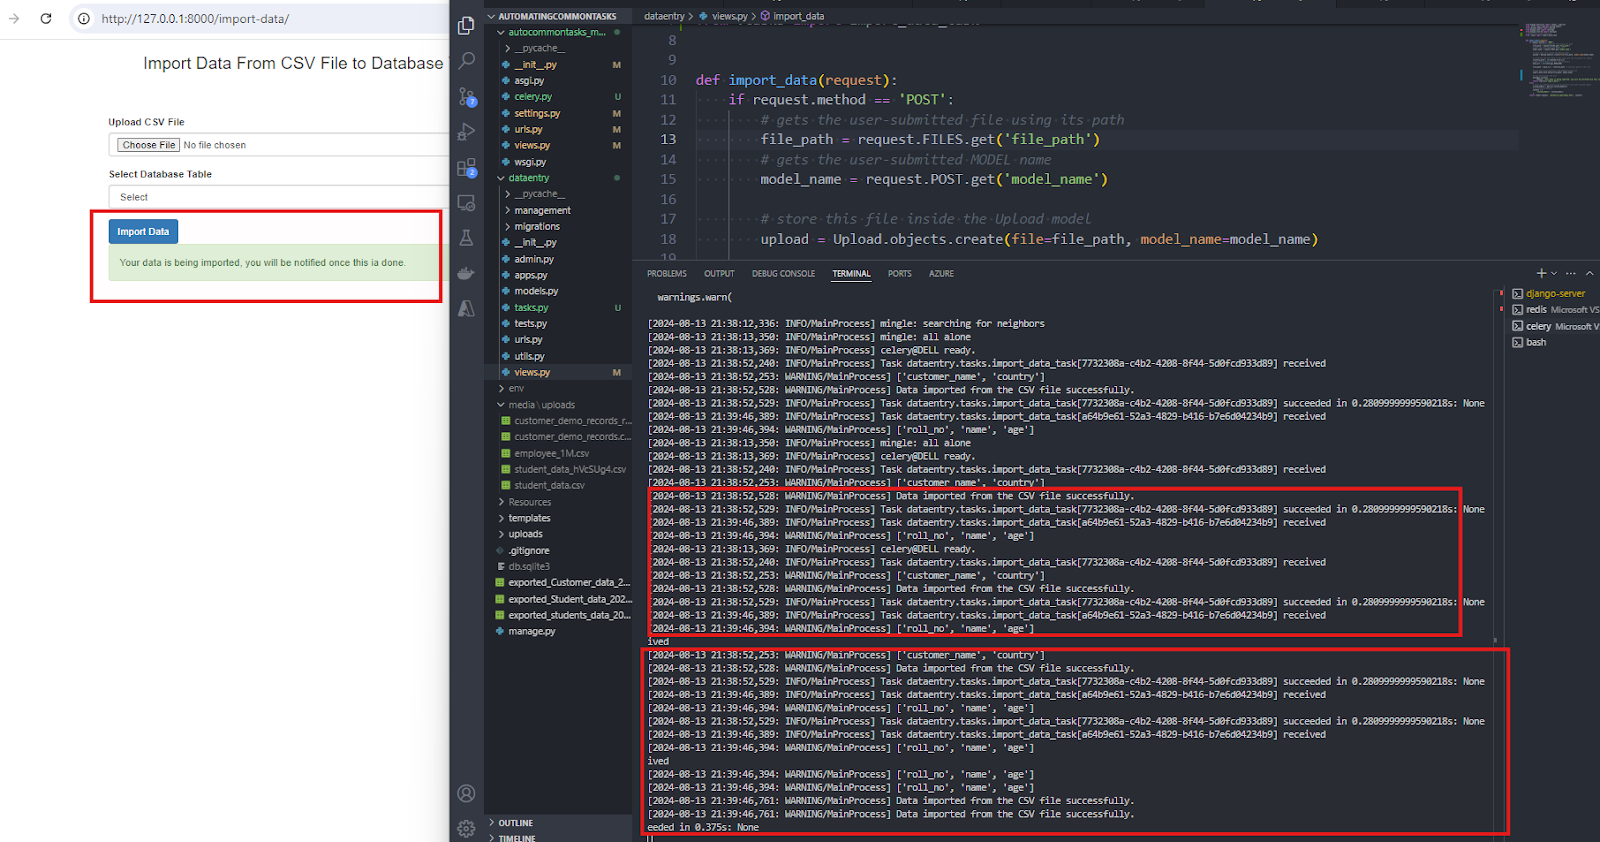The image size is (1600, 842).
Task: Select the redis terminal entry
Action: coord(1554,310)
